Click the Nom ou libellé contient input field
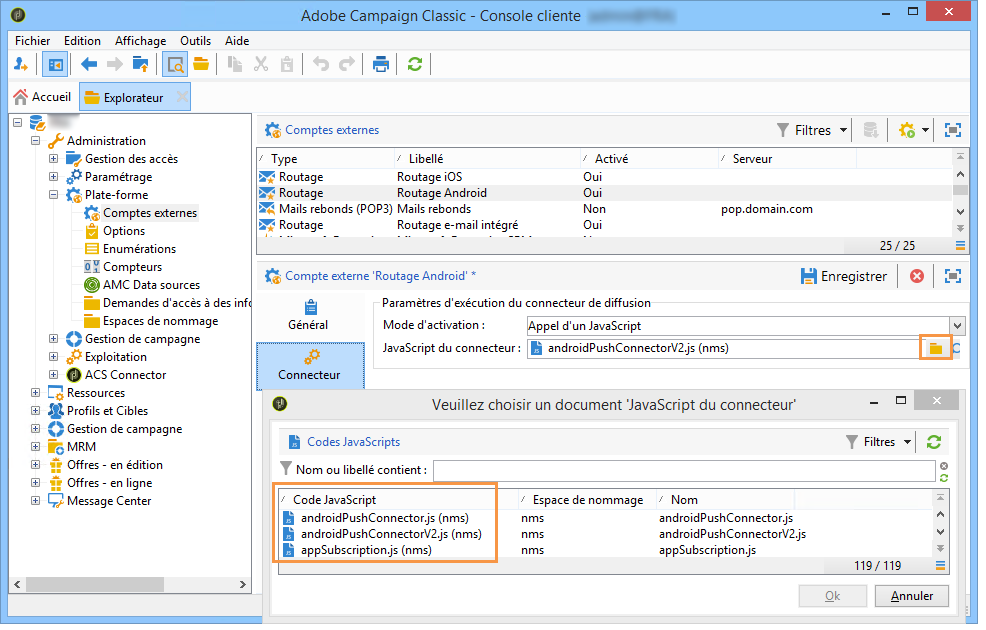The image size is (986, 630). (684, 470)
